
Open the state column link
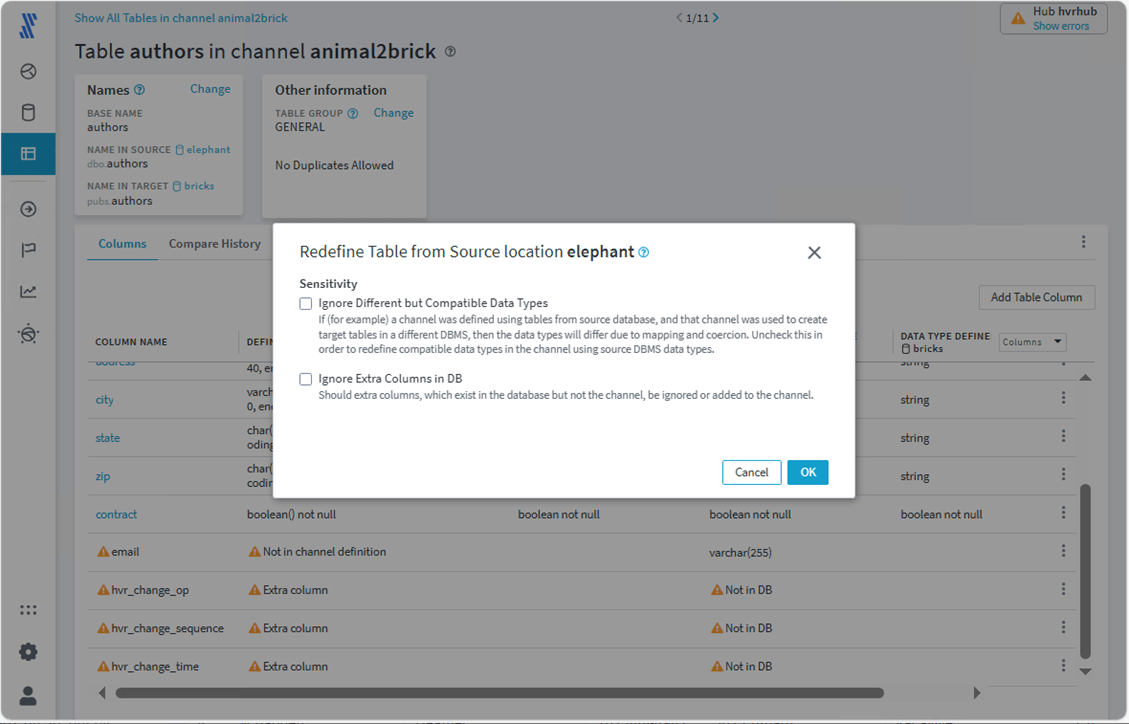click(x=108, y=438)
